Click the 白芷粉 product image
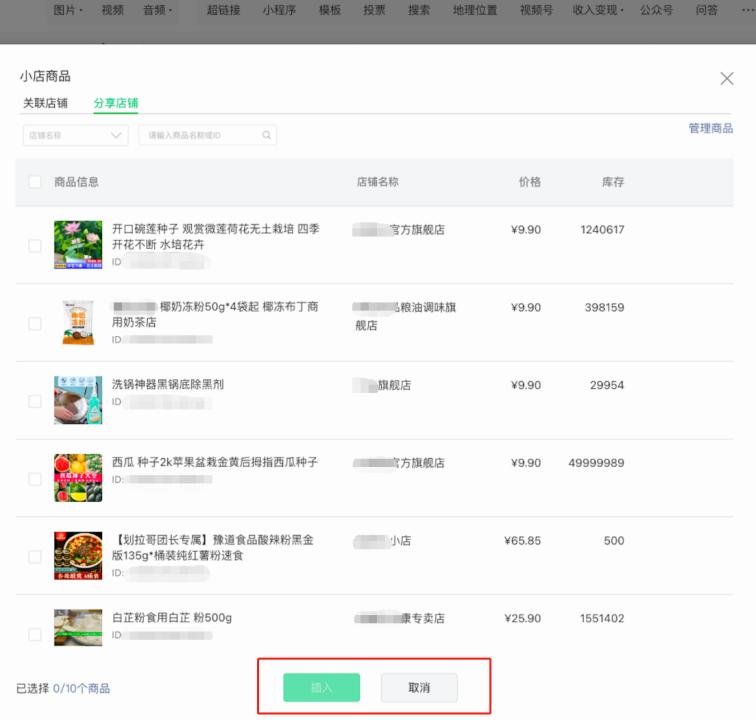 click(78, 627)
